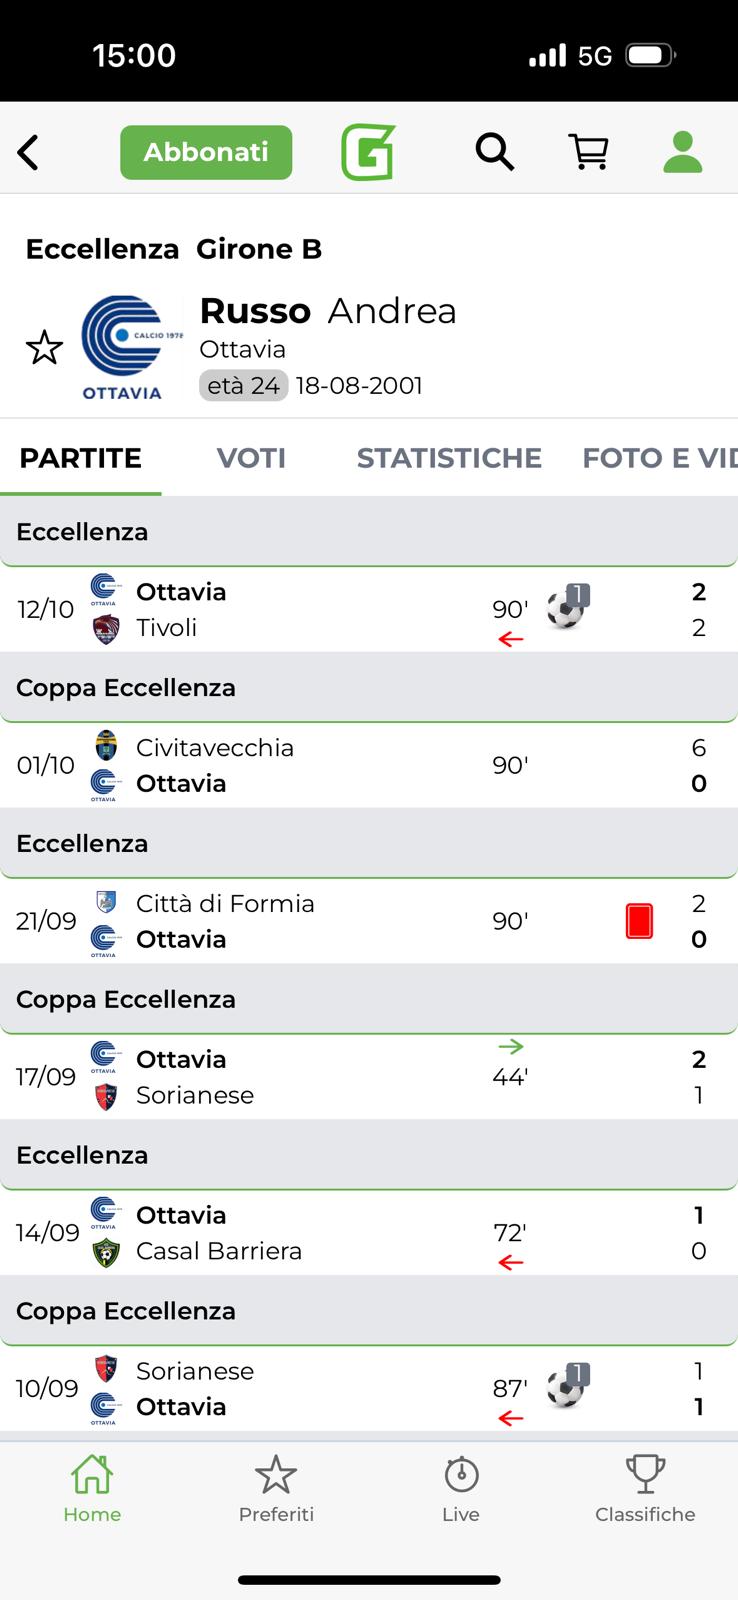Switch to the VOTI tab
The width and height of the screenshot is (738, 1600).
pyautogui.click(x=251, y=458)
